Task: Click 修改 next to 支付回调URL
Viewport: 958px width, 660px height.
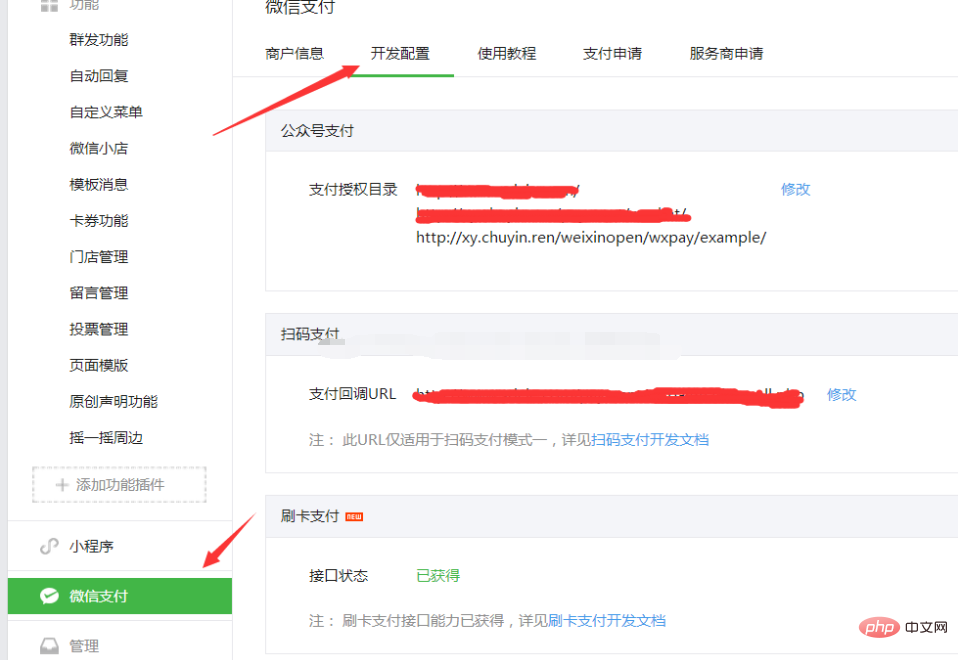Action: [841, 395]
